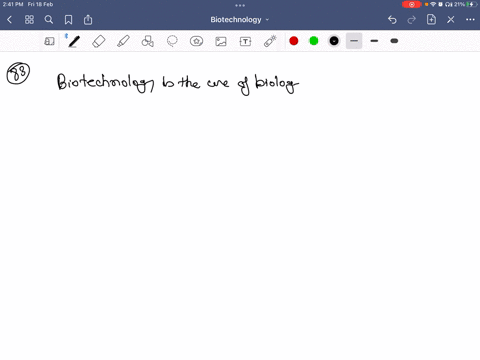The image size is (480, 360).
Task: Tap the red screen recording indicator
Action: (x=412, y=4)
